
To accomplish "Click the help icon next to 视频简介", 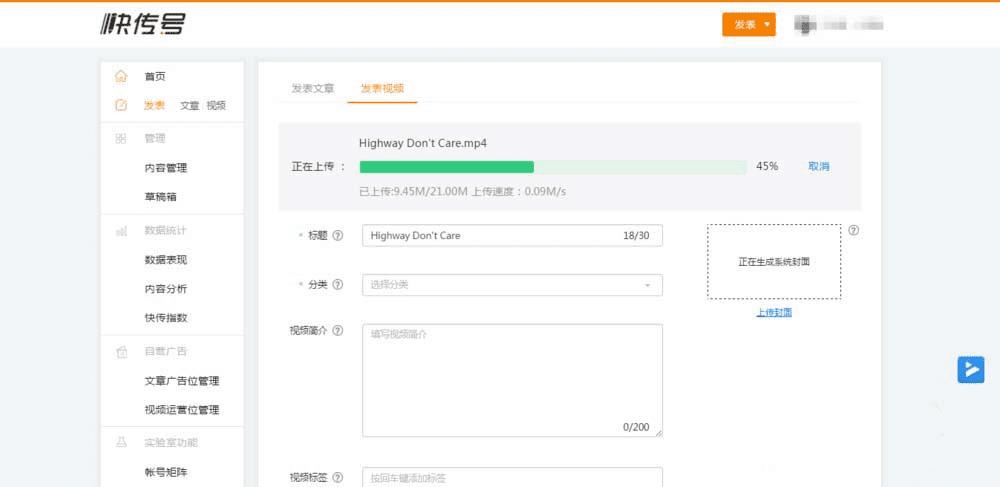I will [338, 330].
